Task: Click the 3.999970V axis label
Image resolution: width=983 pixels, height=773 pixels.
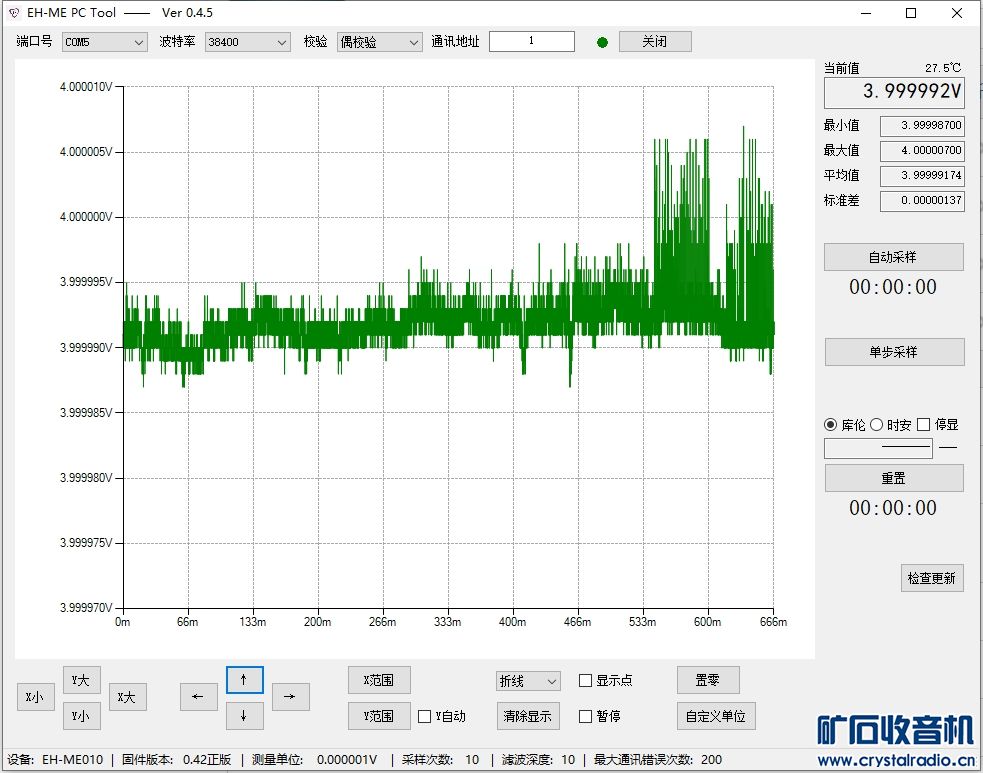Action: [x=87, y=607]
